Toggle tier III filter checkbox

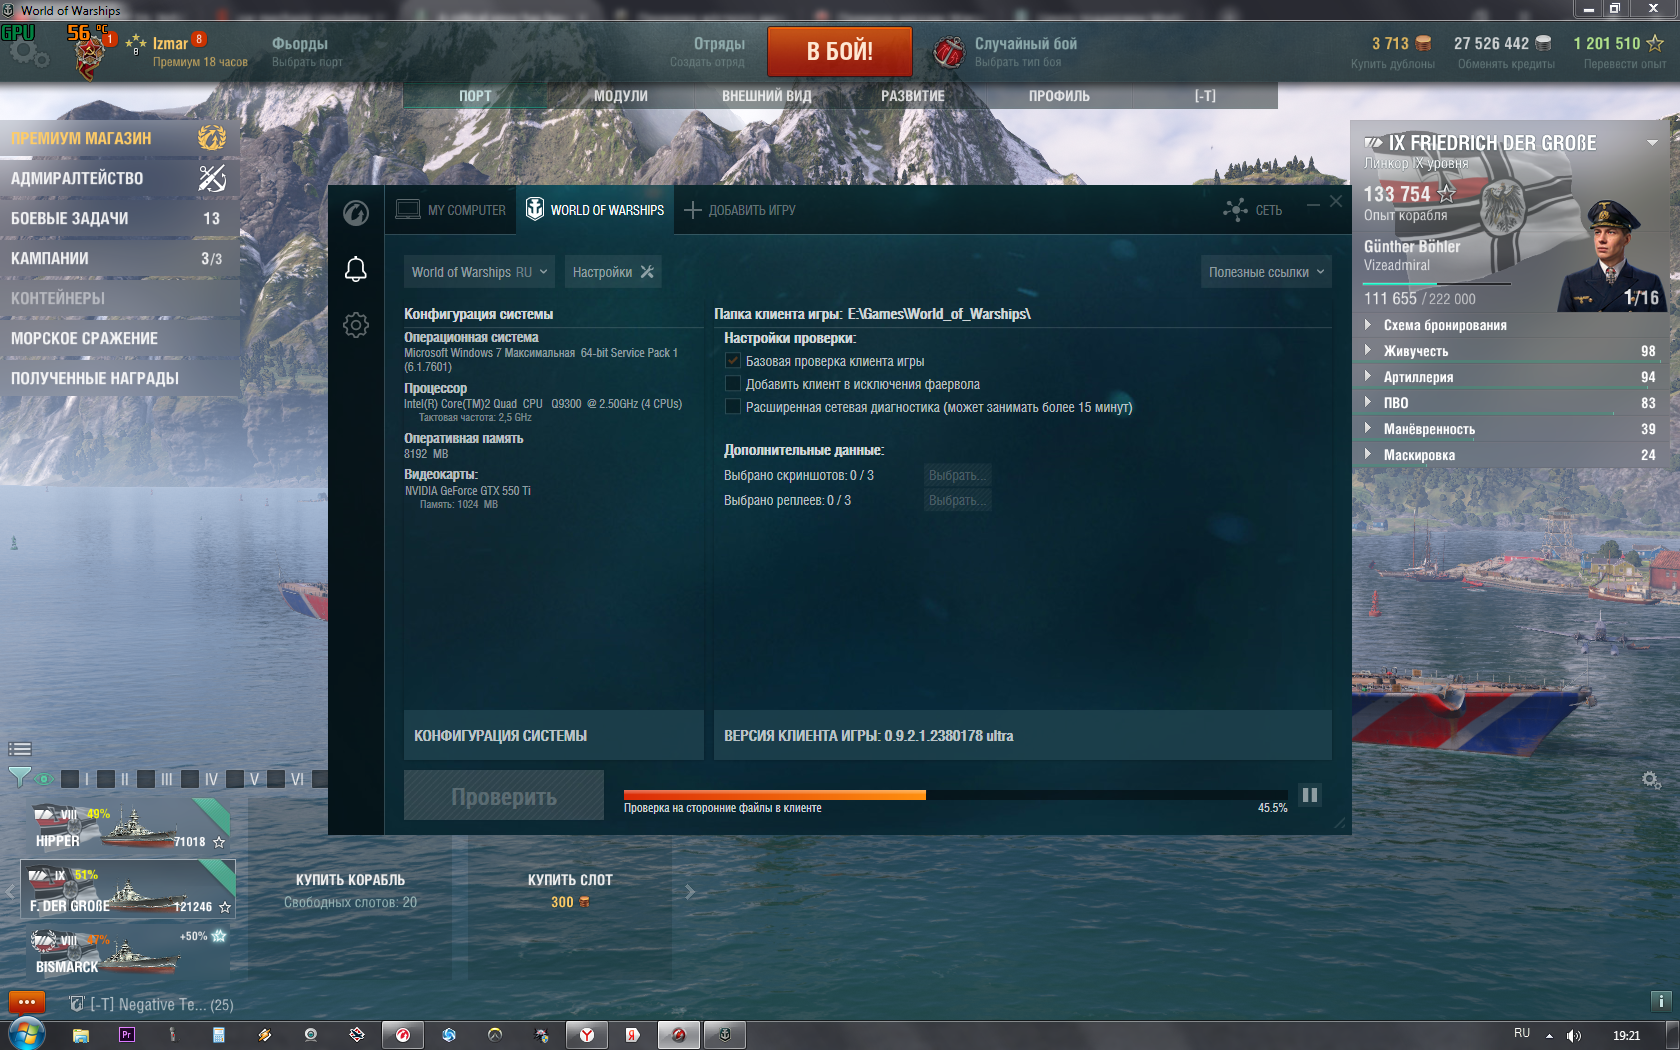click(x=146, y=779)
